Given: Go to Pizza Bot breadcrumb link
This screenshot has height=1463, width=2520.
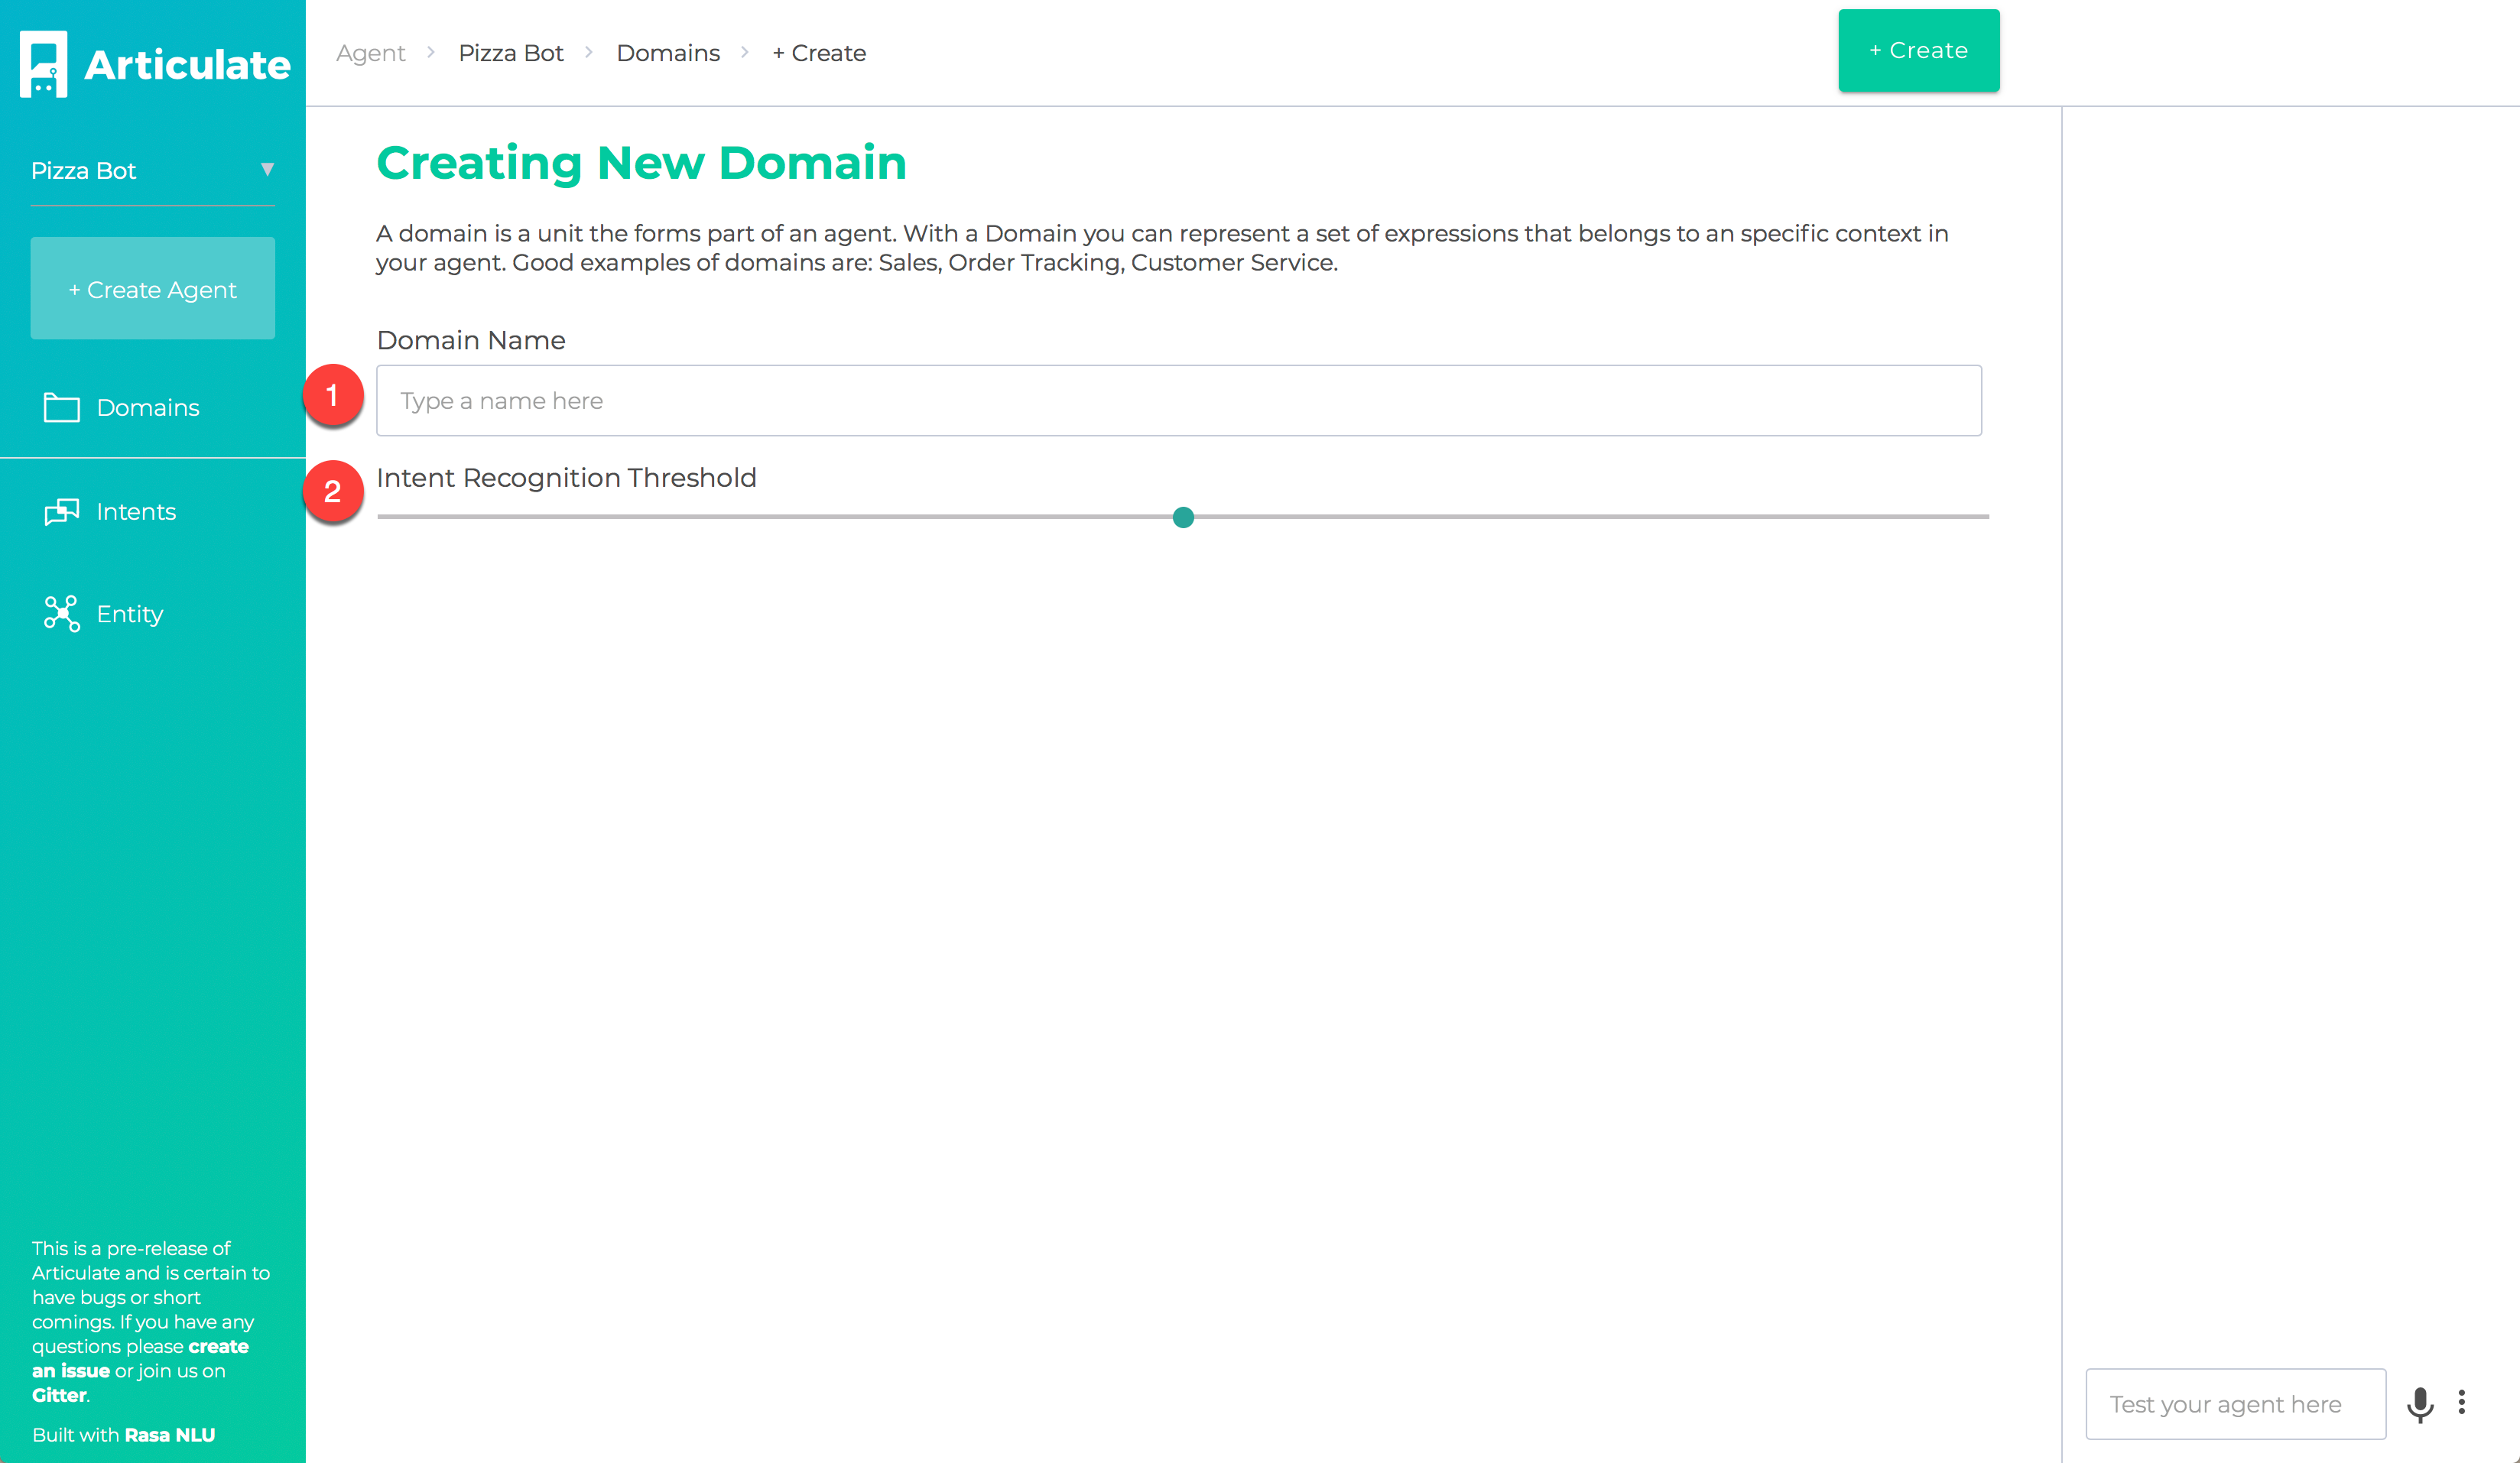Looking at the screenshot, I should 511,53.
